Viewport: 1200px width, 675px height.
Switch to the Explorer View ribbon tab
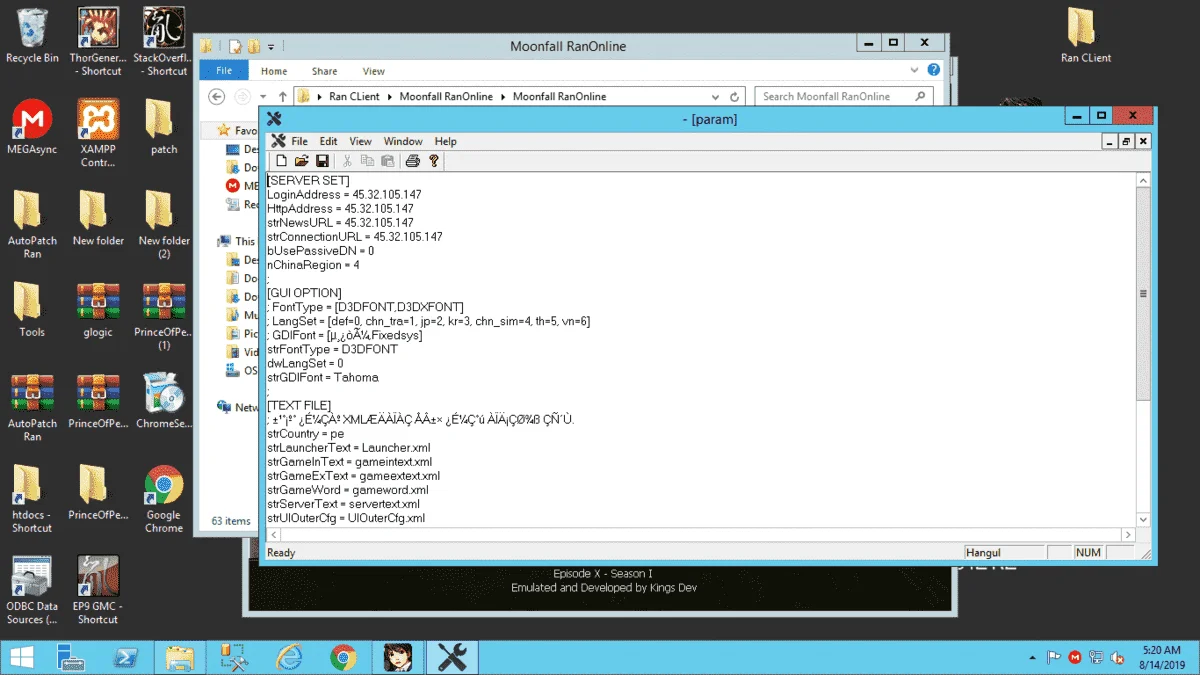point(373,71)
